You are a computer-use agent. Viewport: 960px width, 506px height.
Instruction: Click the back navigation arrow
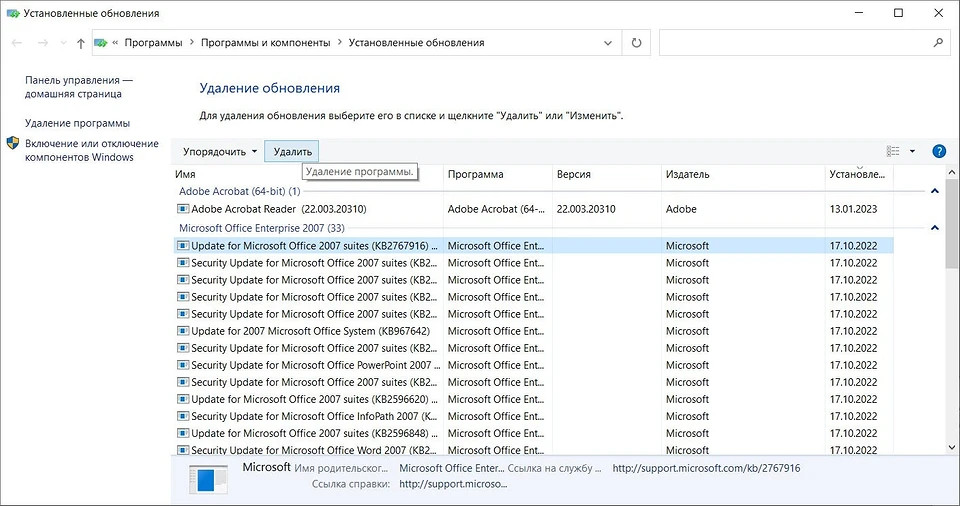(17, 44)
